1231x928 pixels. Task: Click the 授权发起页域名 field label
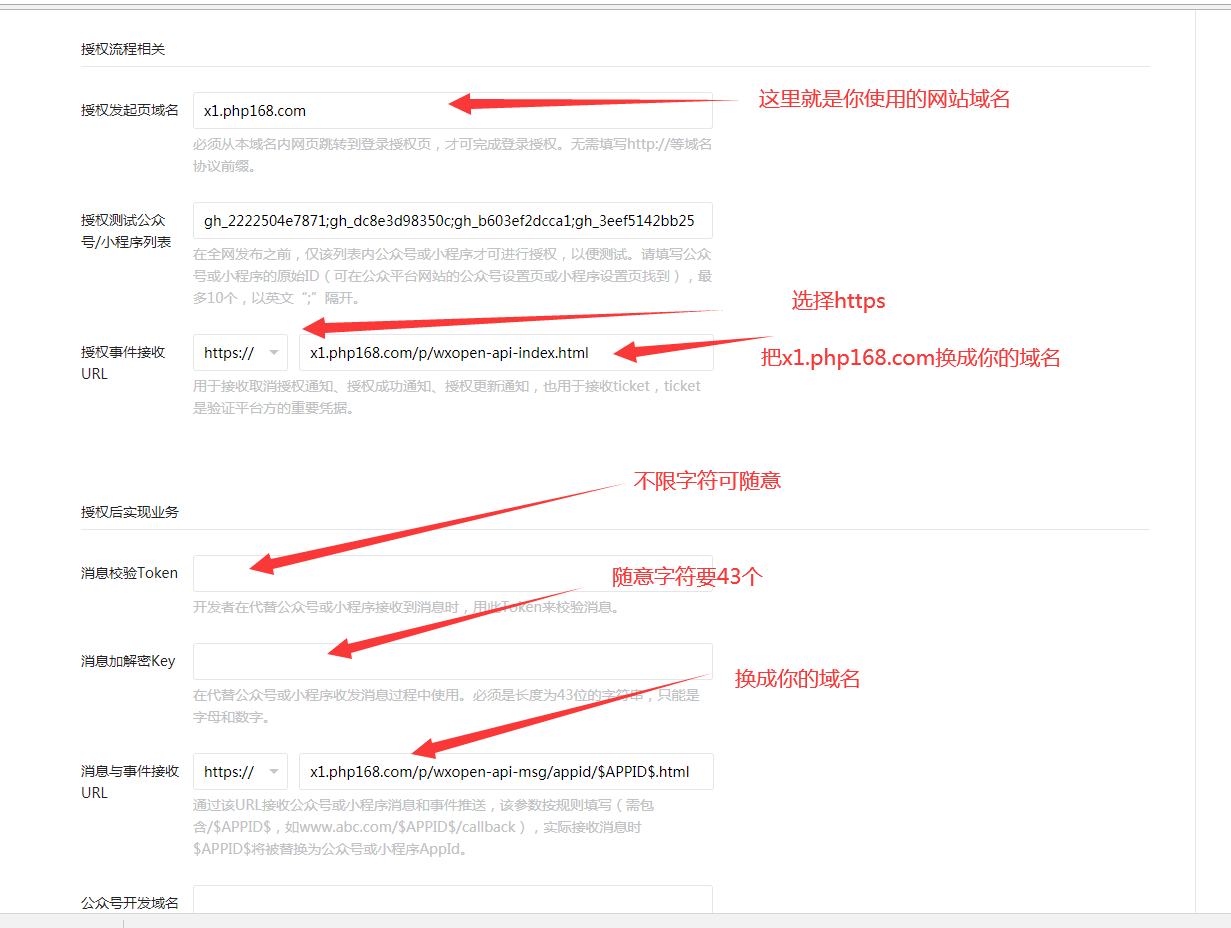(130, 110)
